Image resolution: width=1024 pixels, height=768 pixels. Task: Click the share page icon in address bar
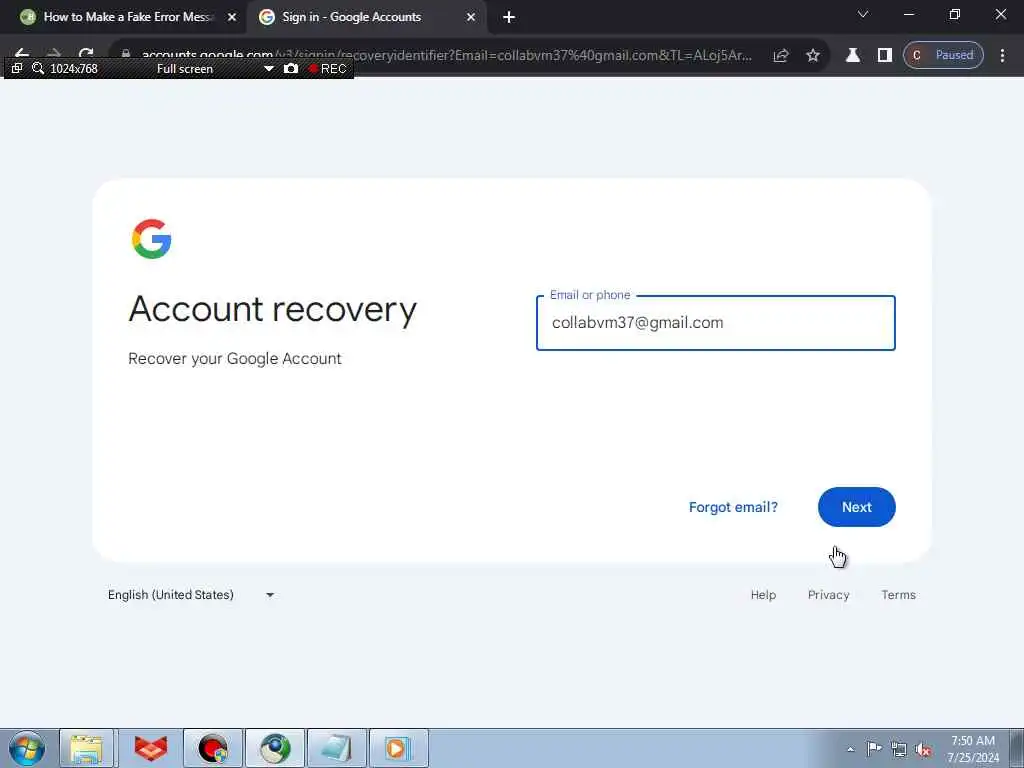(780, 56)
